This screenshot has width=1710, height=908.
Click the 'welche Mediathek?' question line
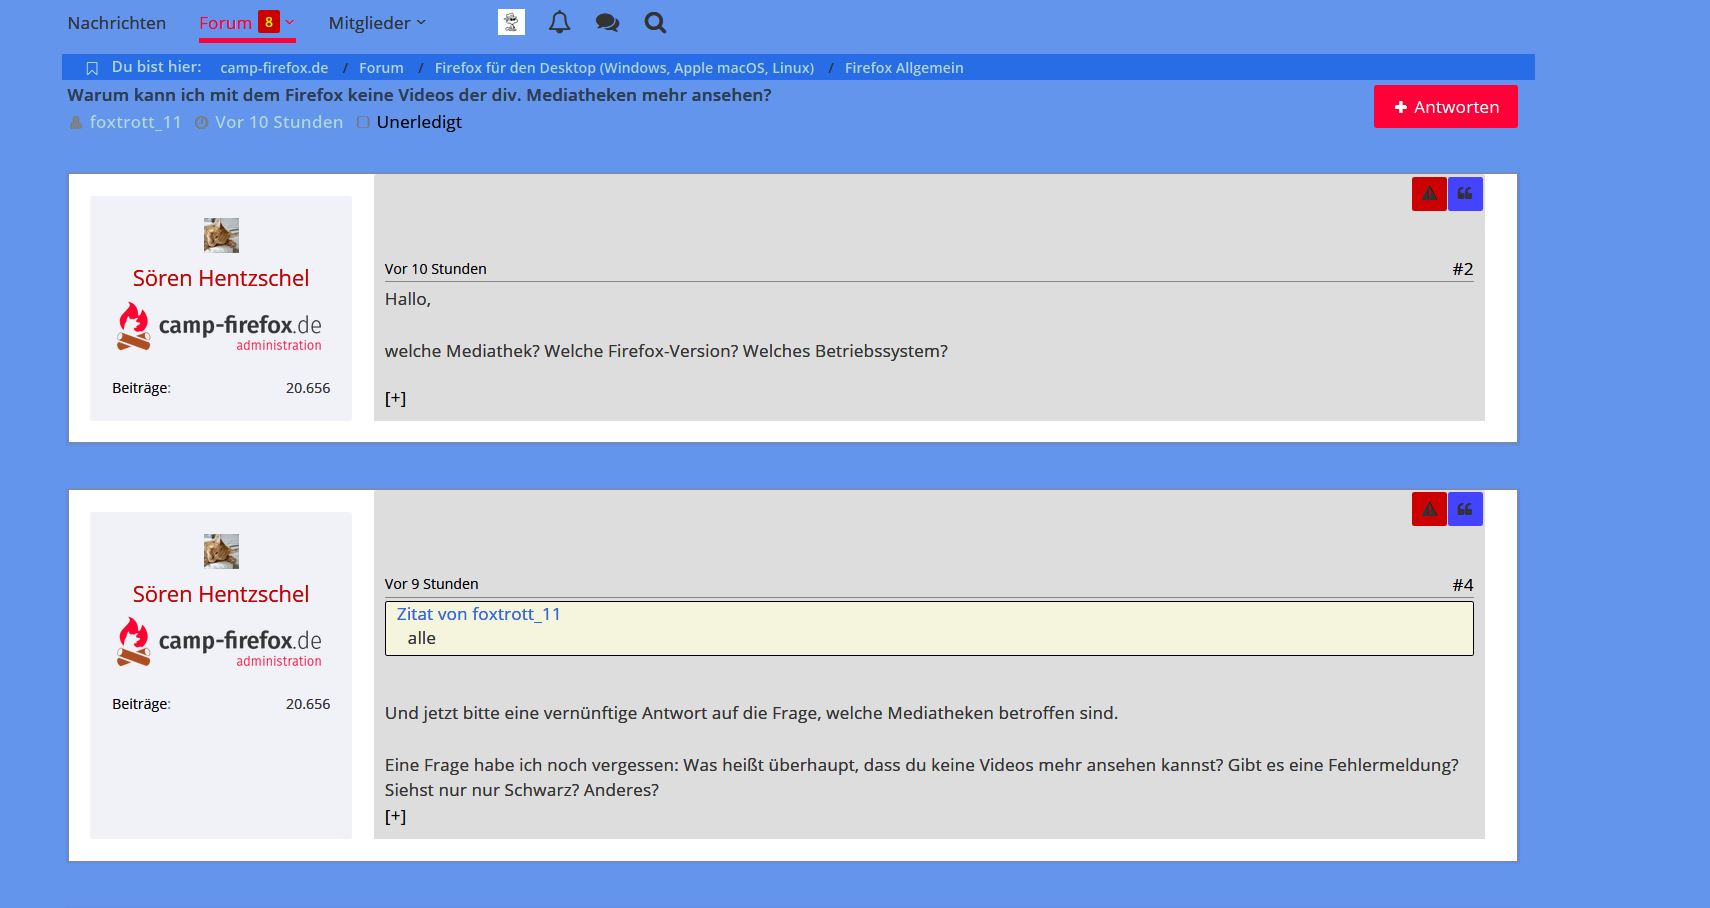tap(666, 351)
